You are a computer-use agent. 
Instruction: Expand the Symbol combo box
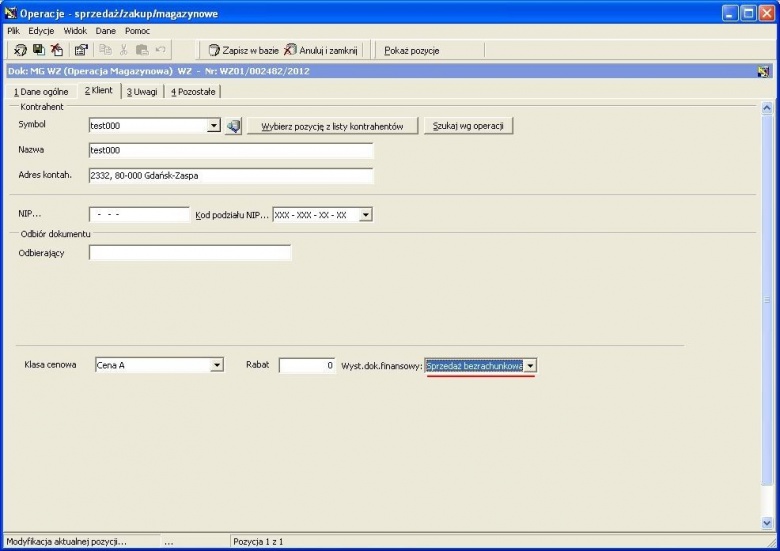click(213, 125)
